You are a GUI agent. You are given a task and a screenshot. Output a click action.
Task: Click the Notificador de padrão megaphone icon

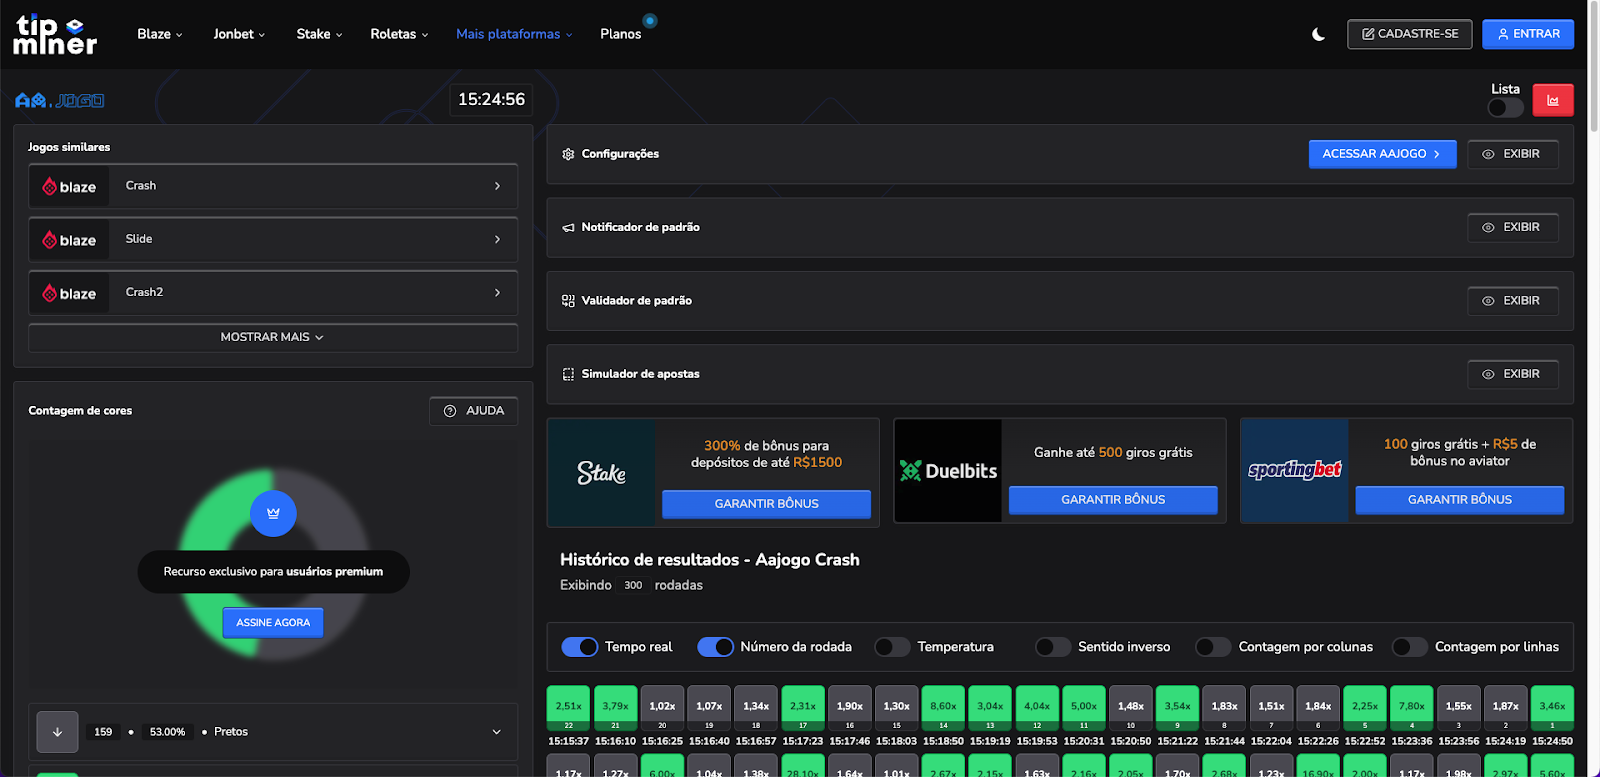(568, 228)
